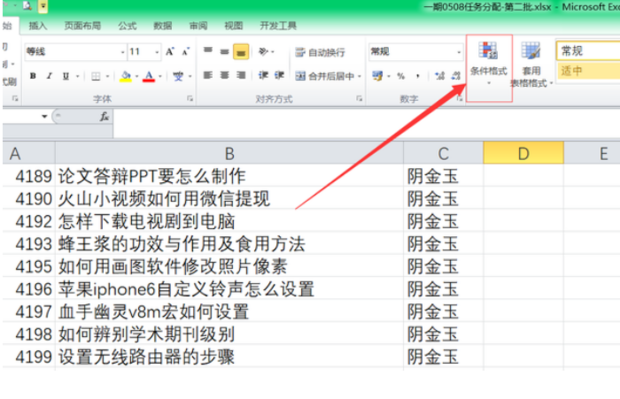Image resolution: width=620 pixels, height=399 pixels.
Task: Switch to 开发工具 tab
Action: (278, 26)
